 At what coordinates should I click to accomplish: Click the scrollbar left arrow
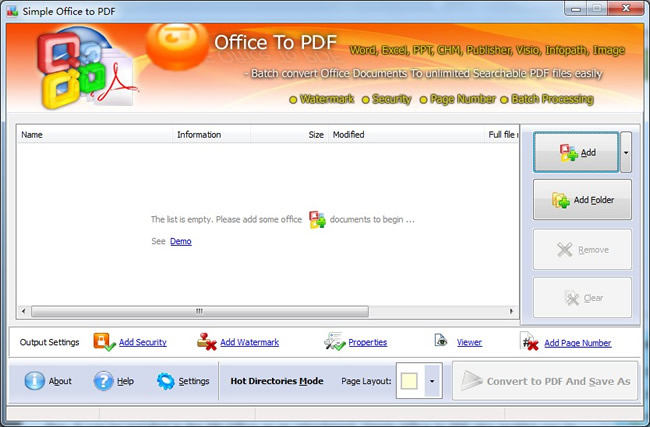(x=23, y=311)
